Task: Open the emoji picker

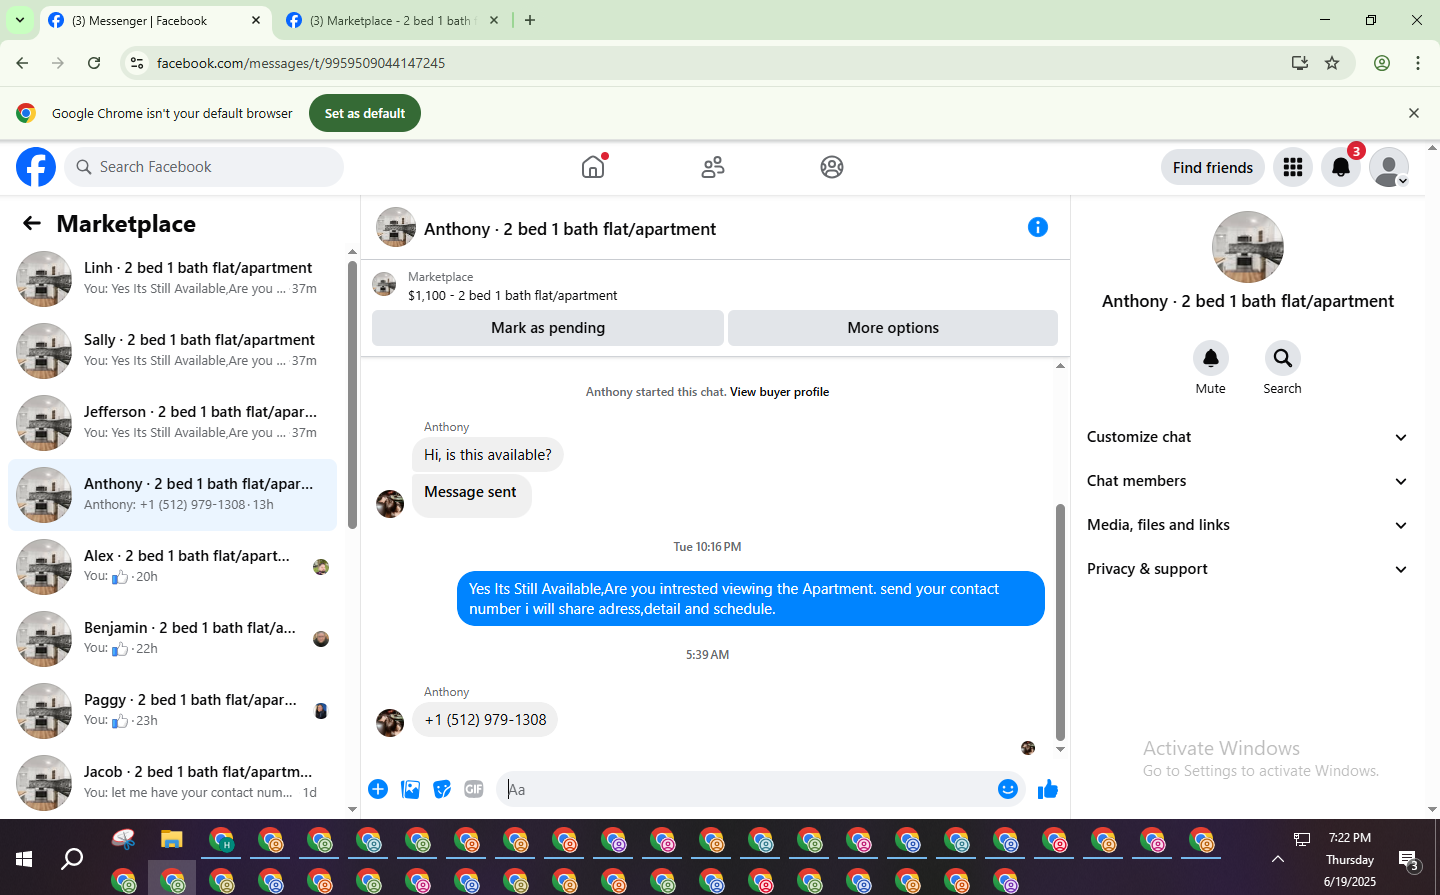Action: point(1008,789)
